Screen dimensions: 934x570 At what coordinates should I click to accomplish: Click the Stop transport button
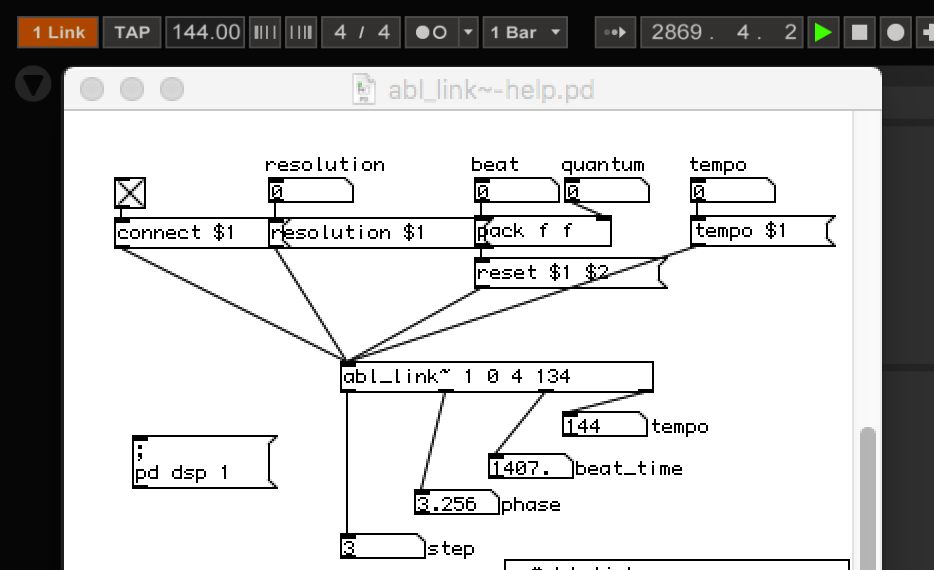pos(859,32)
